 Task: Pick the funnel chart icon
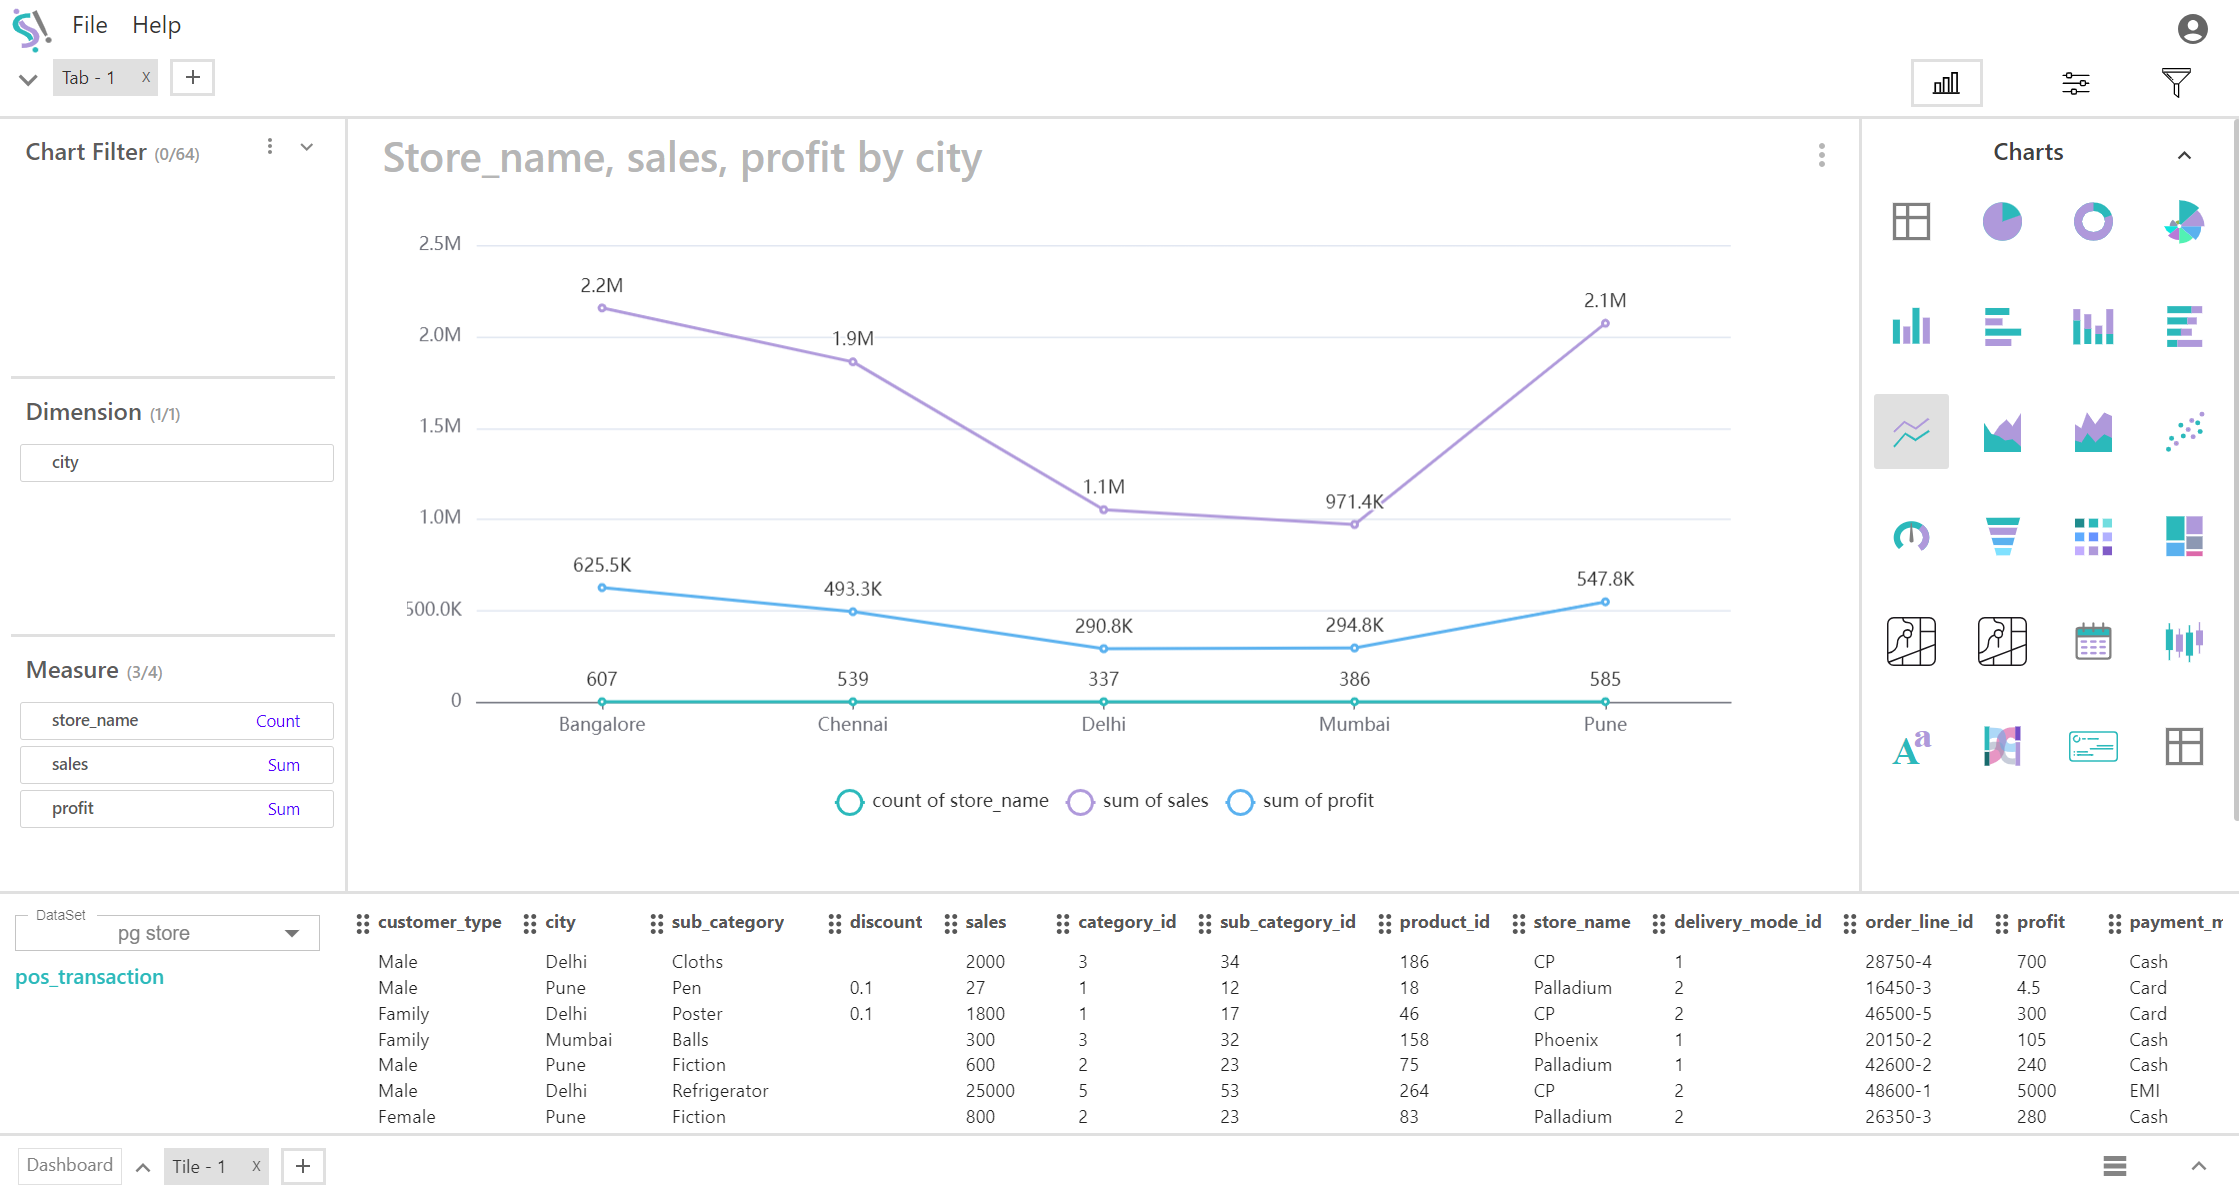2001,536
